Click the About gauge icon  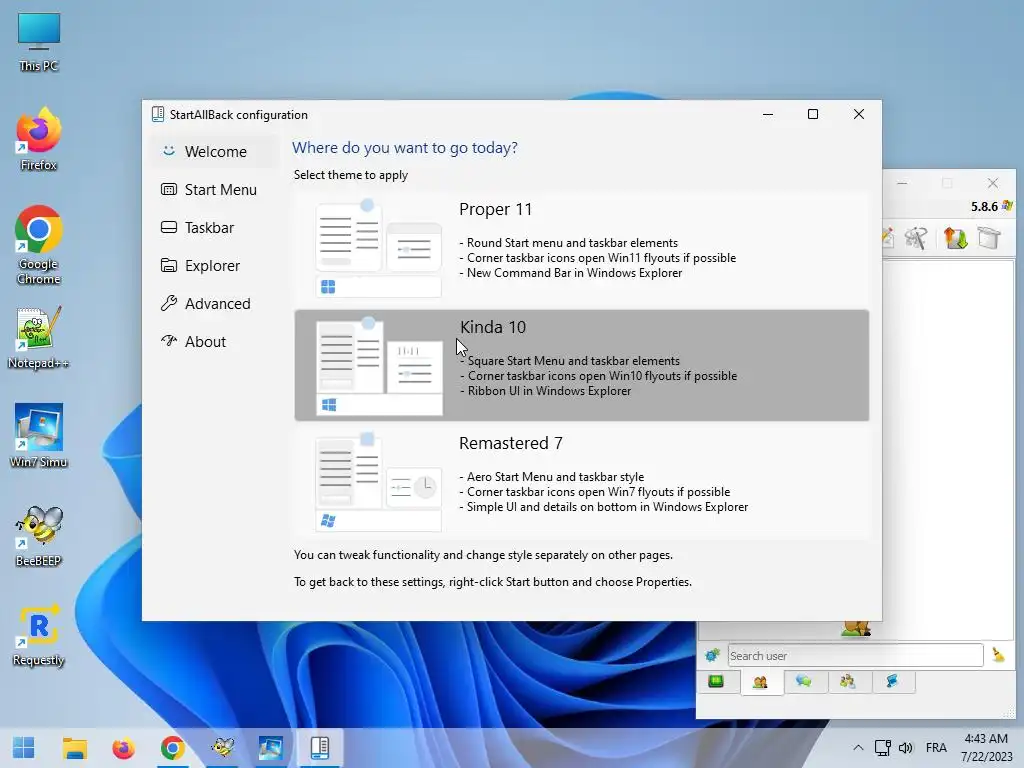[168, 341]
